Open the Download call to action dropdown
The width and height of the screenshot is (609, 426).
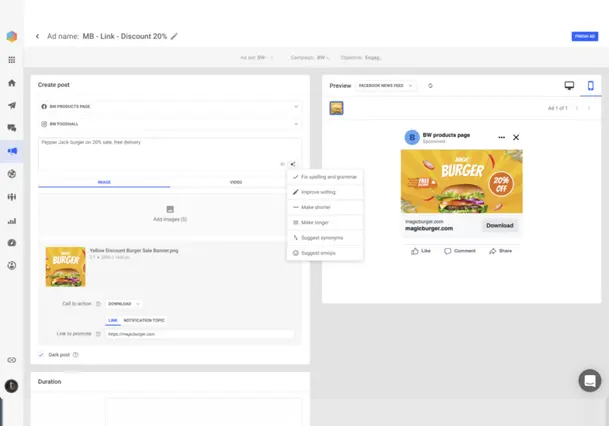coord(124,304)
